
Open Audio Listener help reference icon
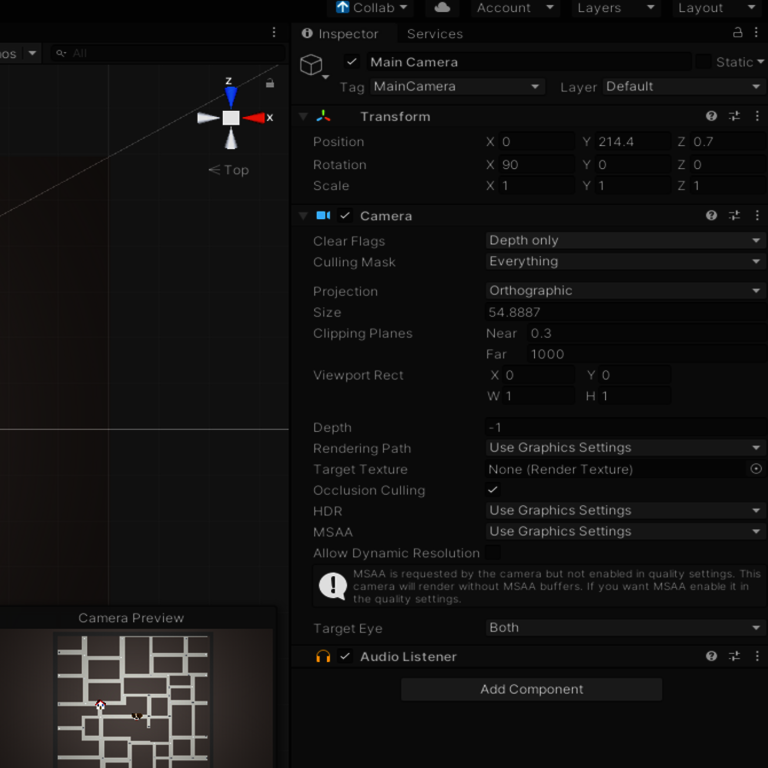coord(711,656)
